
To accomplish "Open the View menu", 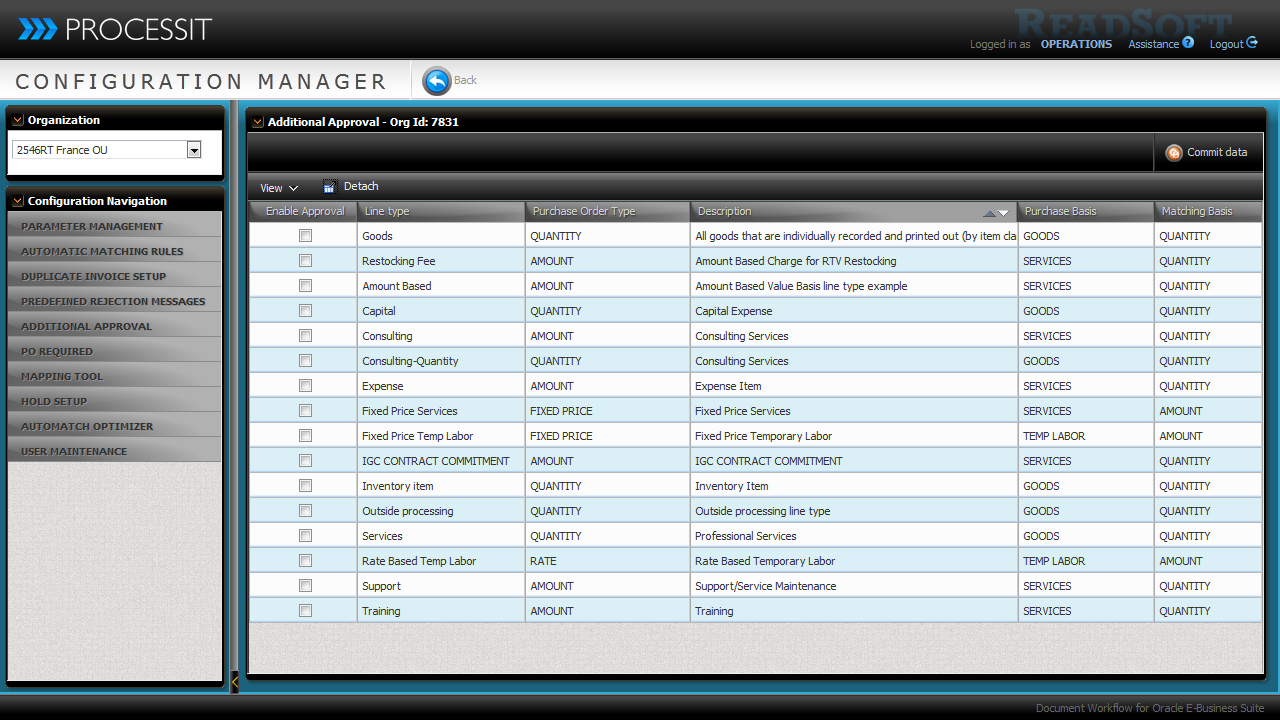I will [x=278, y=188].
